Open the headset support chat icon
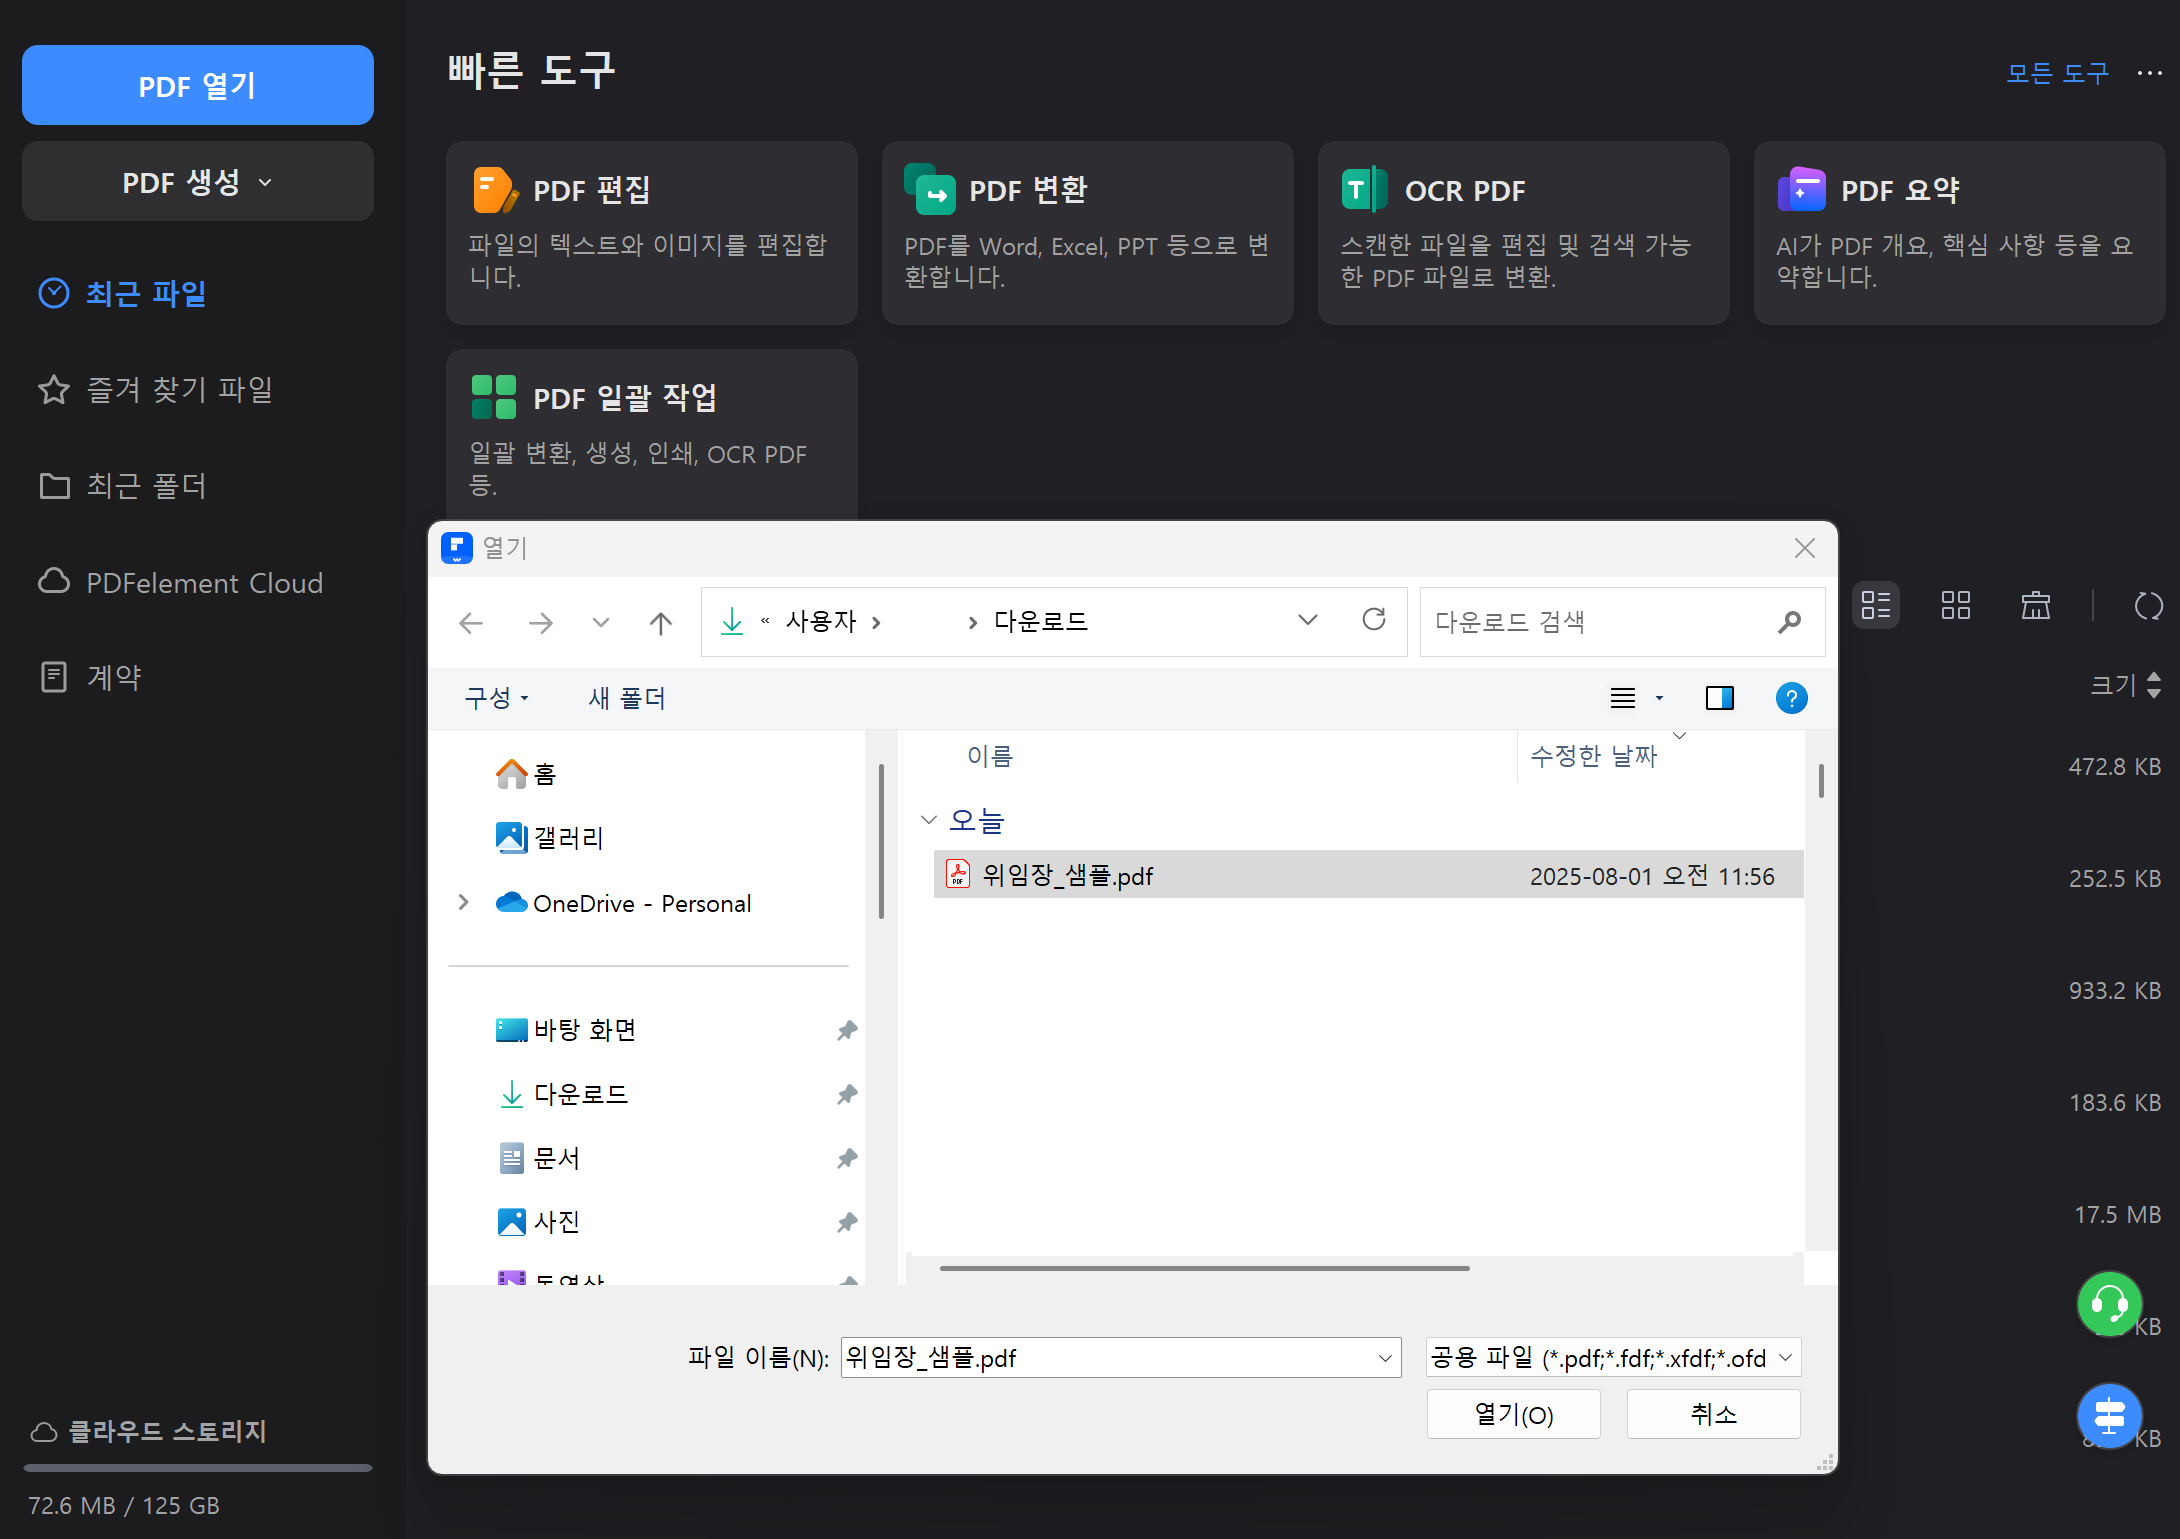Image resolution: width=2180 pixels, height=1539 pixels. (2109, 1303)
